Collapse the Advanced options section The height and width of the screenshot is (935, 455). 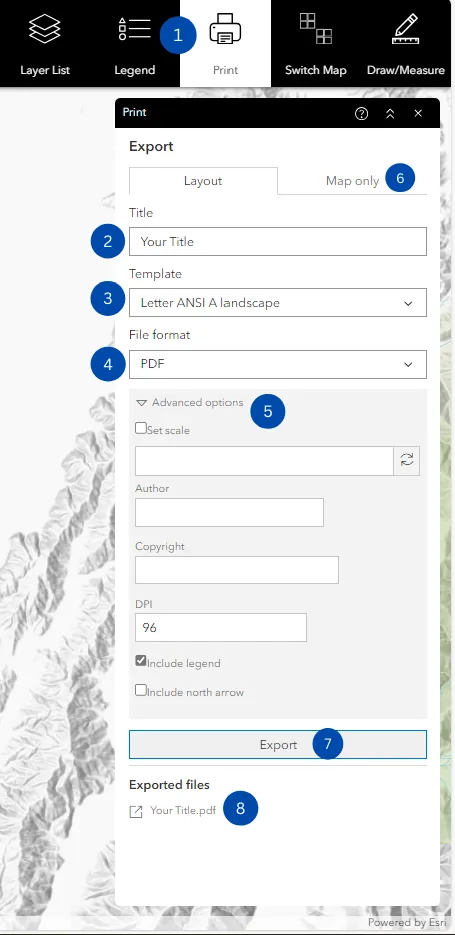(190, 403)
